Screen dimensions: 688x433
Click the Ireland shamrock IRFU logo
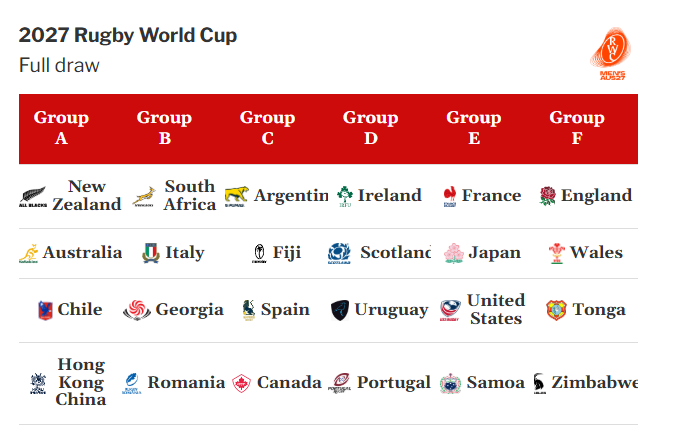345,196
